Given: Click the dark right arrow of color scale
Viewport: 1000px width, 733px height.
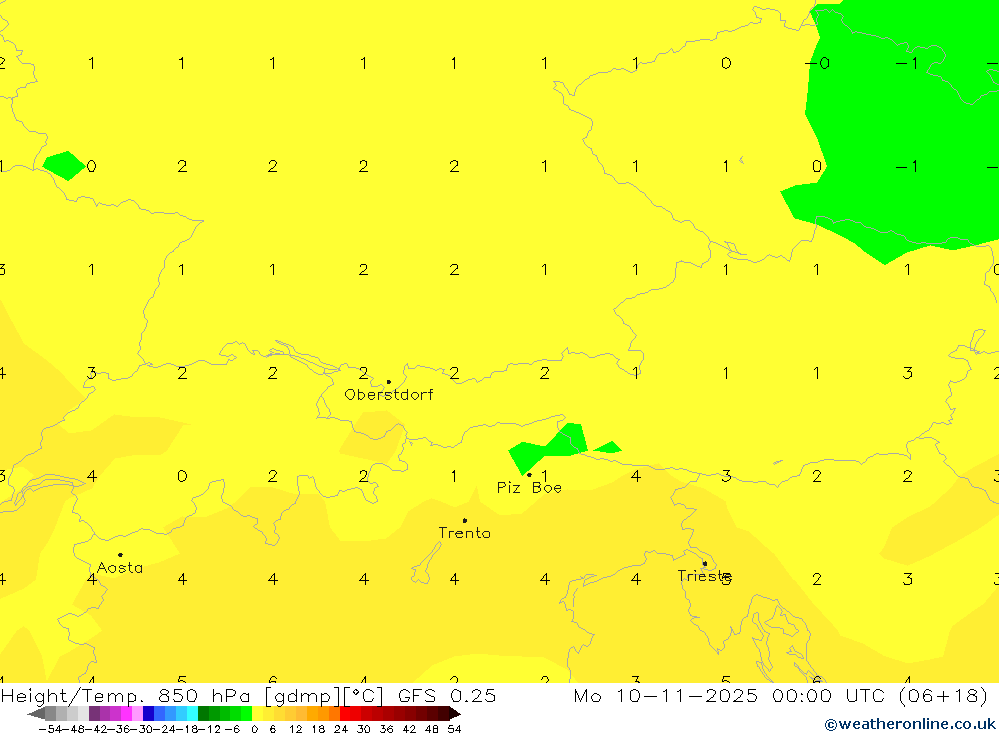Looking at the screenshot, I should tap(455, 714).
